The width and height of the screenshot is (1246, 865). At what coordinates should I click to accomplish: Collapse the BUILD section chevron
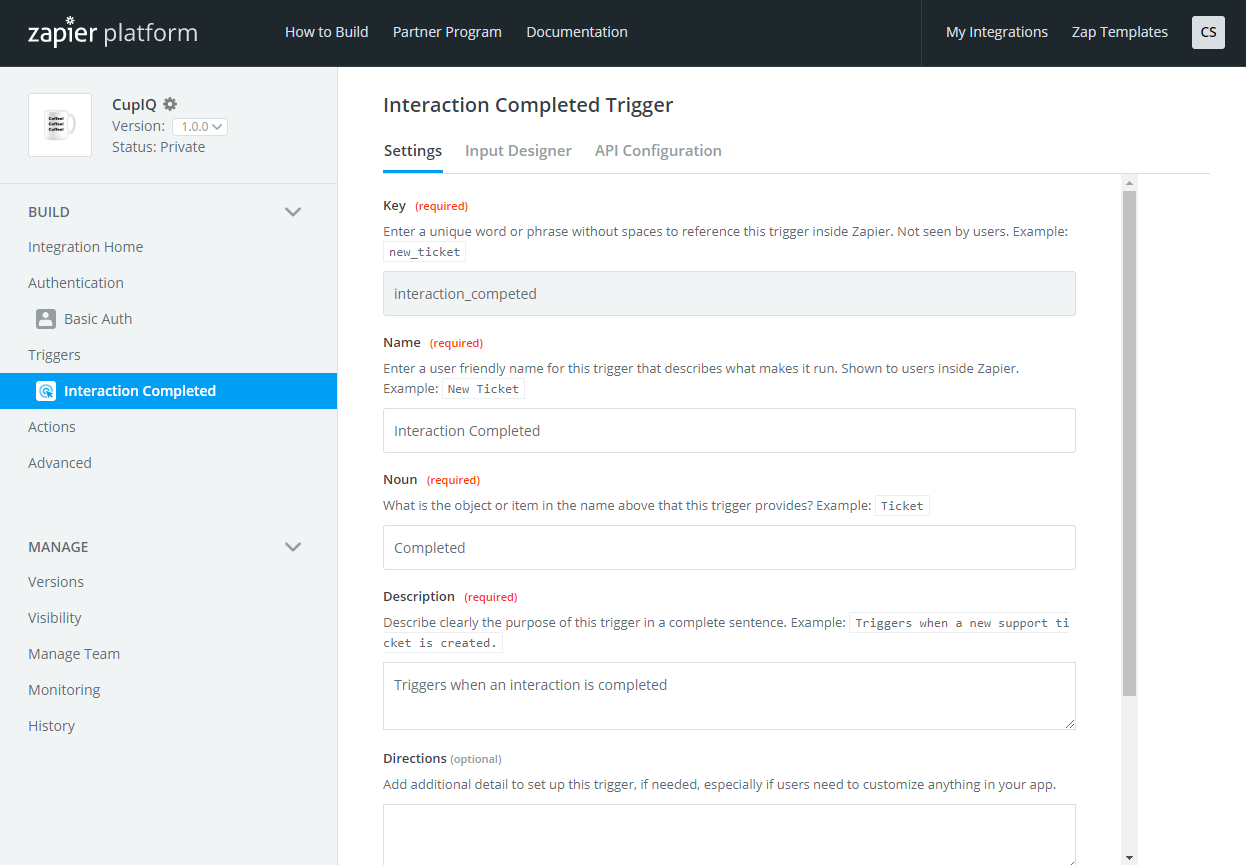tap(293, 212)
